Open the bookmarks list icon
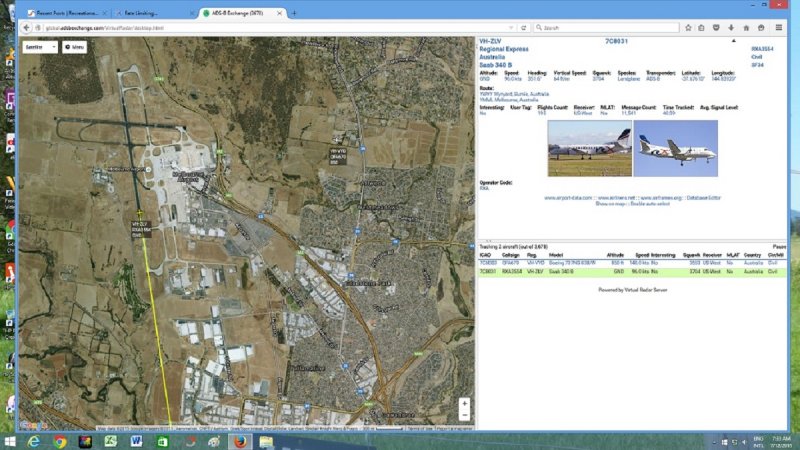The width and height of the screenshot is (800, 450). (702, 28)
